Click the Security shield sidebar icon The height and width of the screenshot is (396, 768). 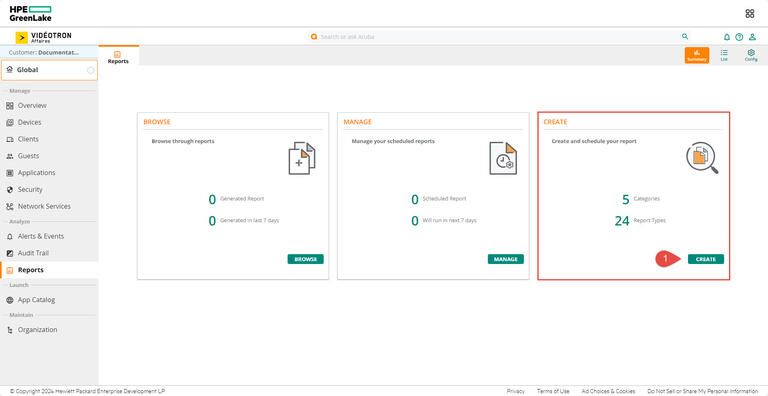click(x=10, y=190)
